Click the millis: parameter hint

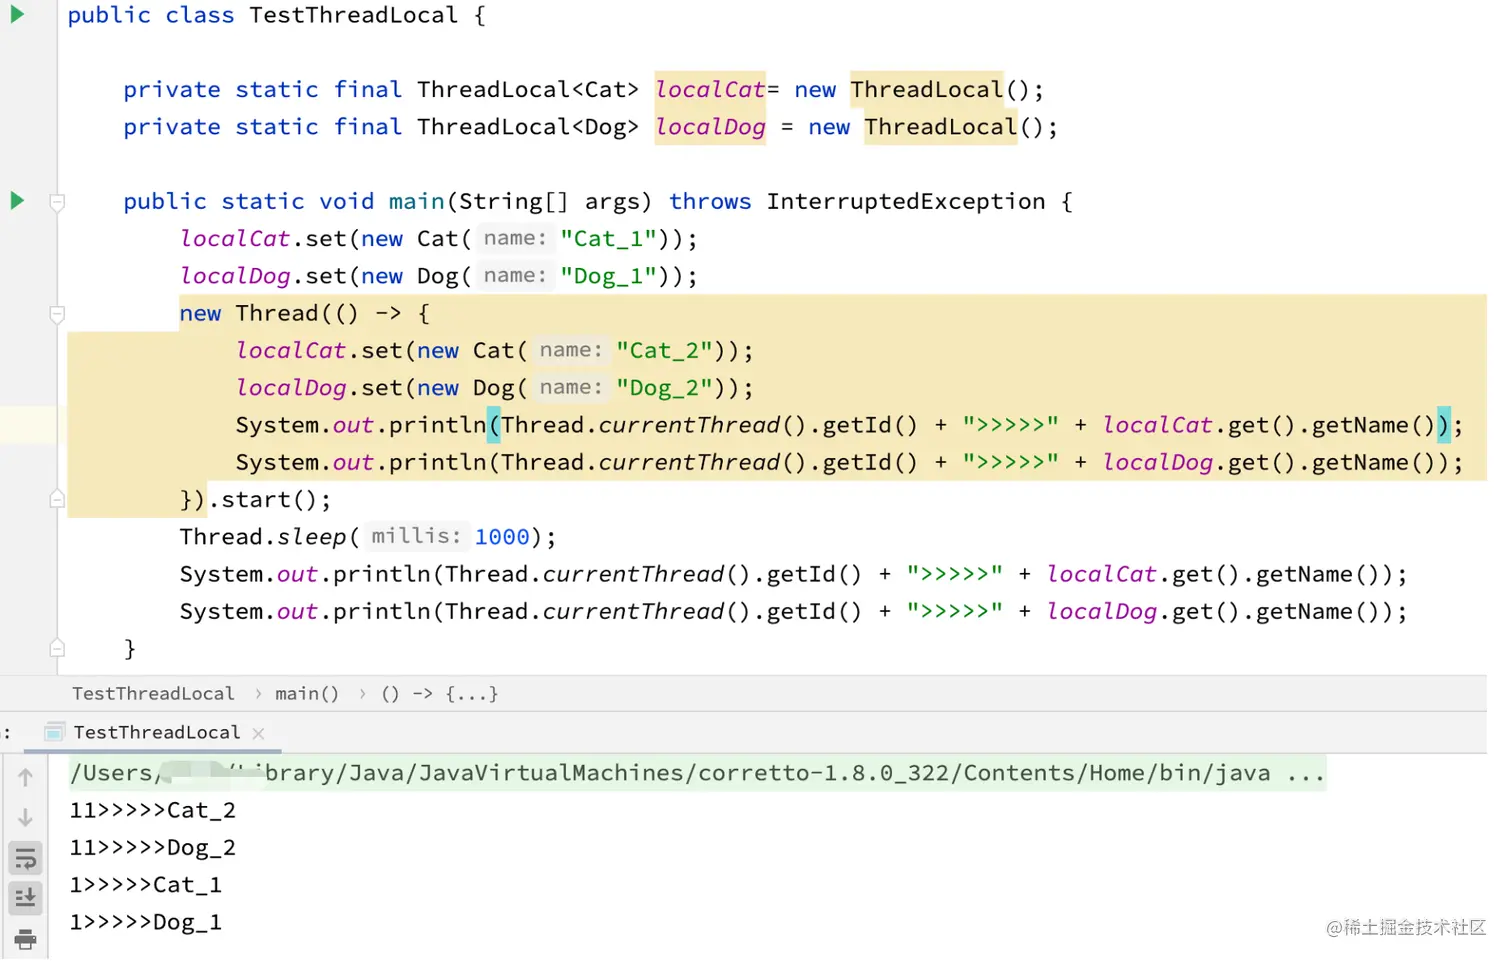click(415, 536)
